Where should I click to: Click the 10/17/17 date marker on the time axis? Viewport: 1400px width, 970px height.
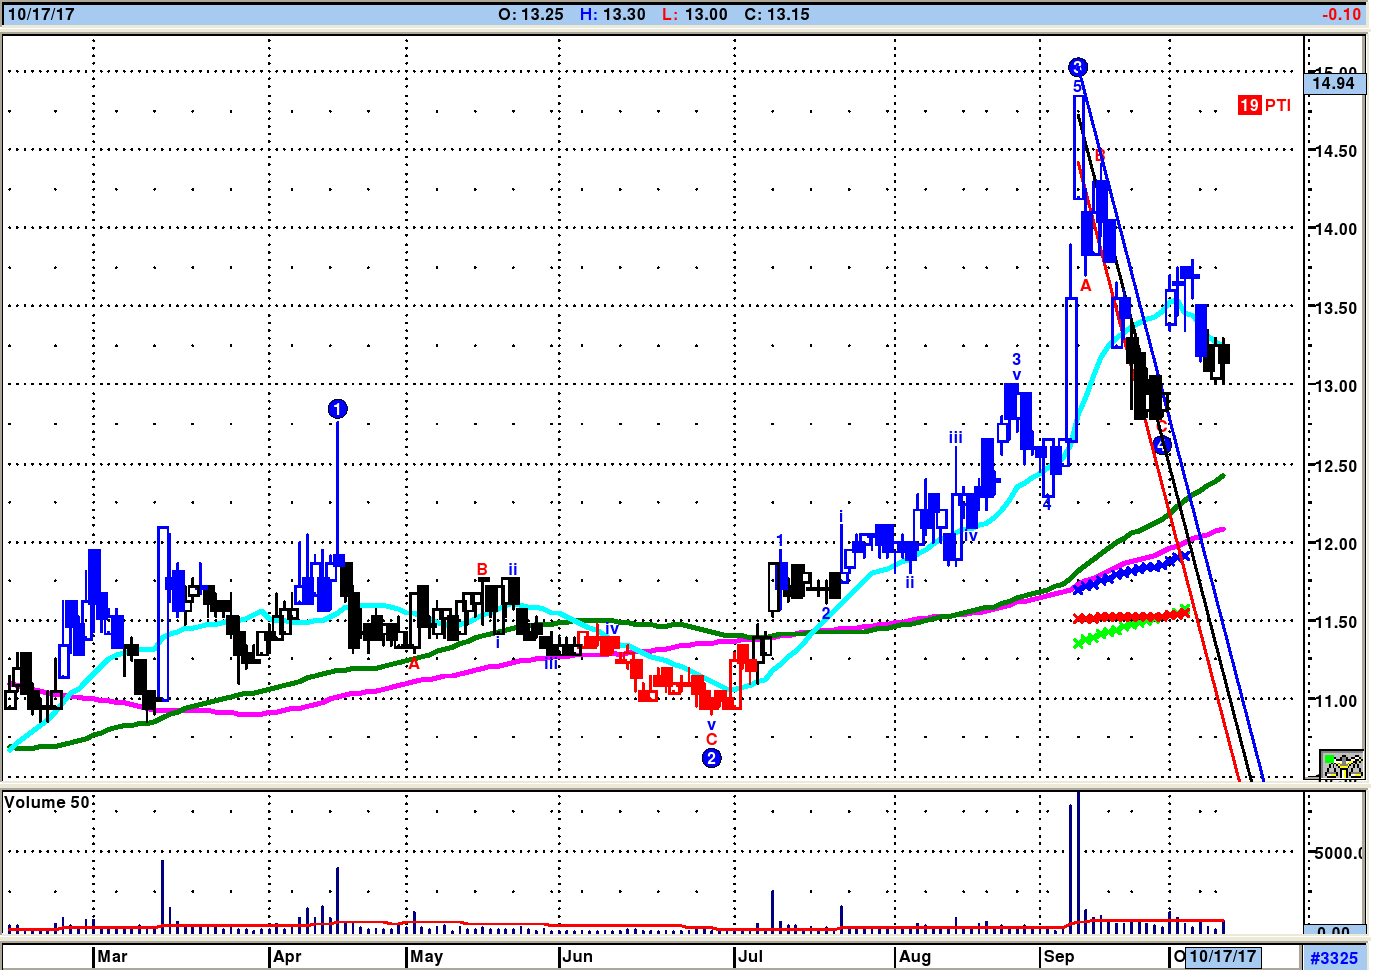(1222, 956)
